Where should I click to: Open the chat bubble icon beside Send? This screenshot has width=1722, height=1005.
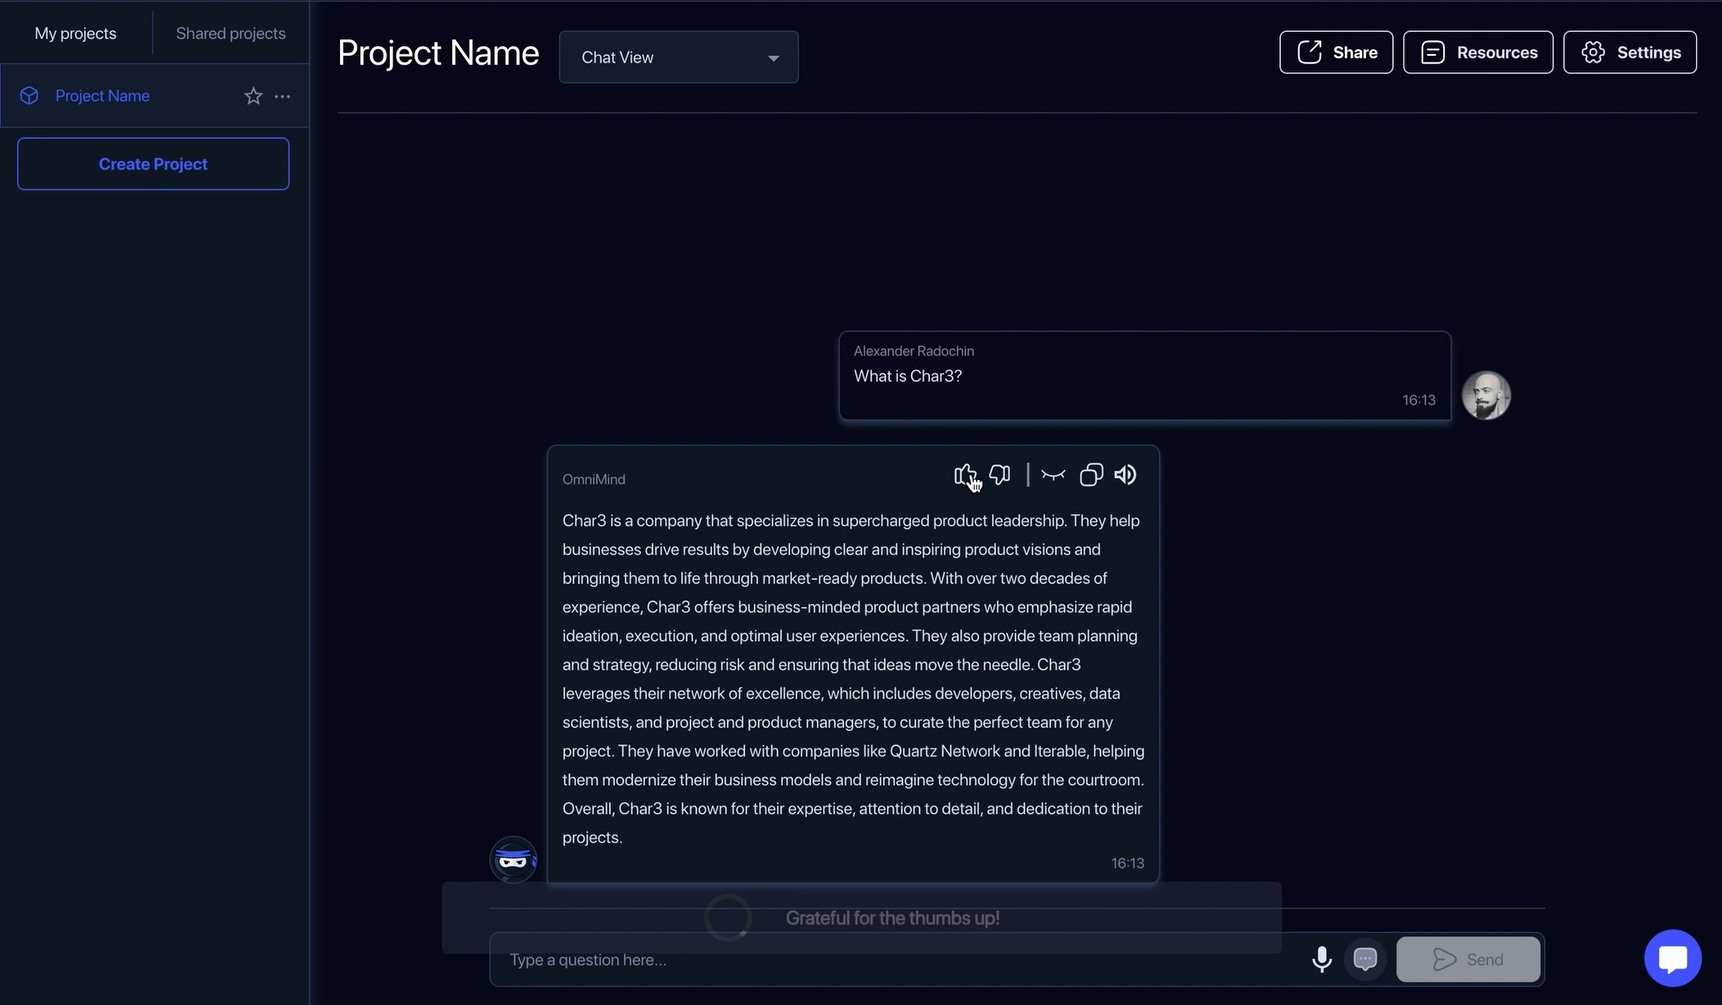[1365, 959]
